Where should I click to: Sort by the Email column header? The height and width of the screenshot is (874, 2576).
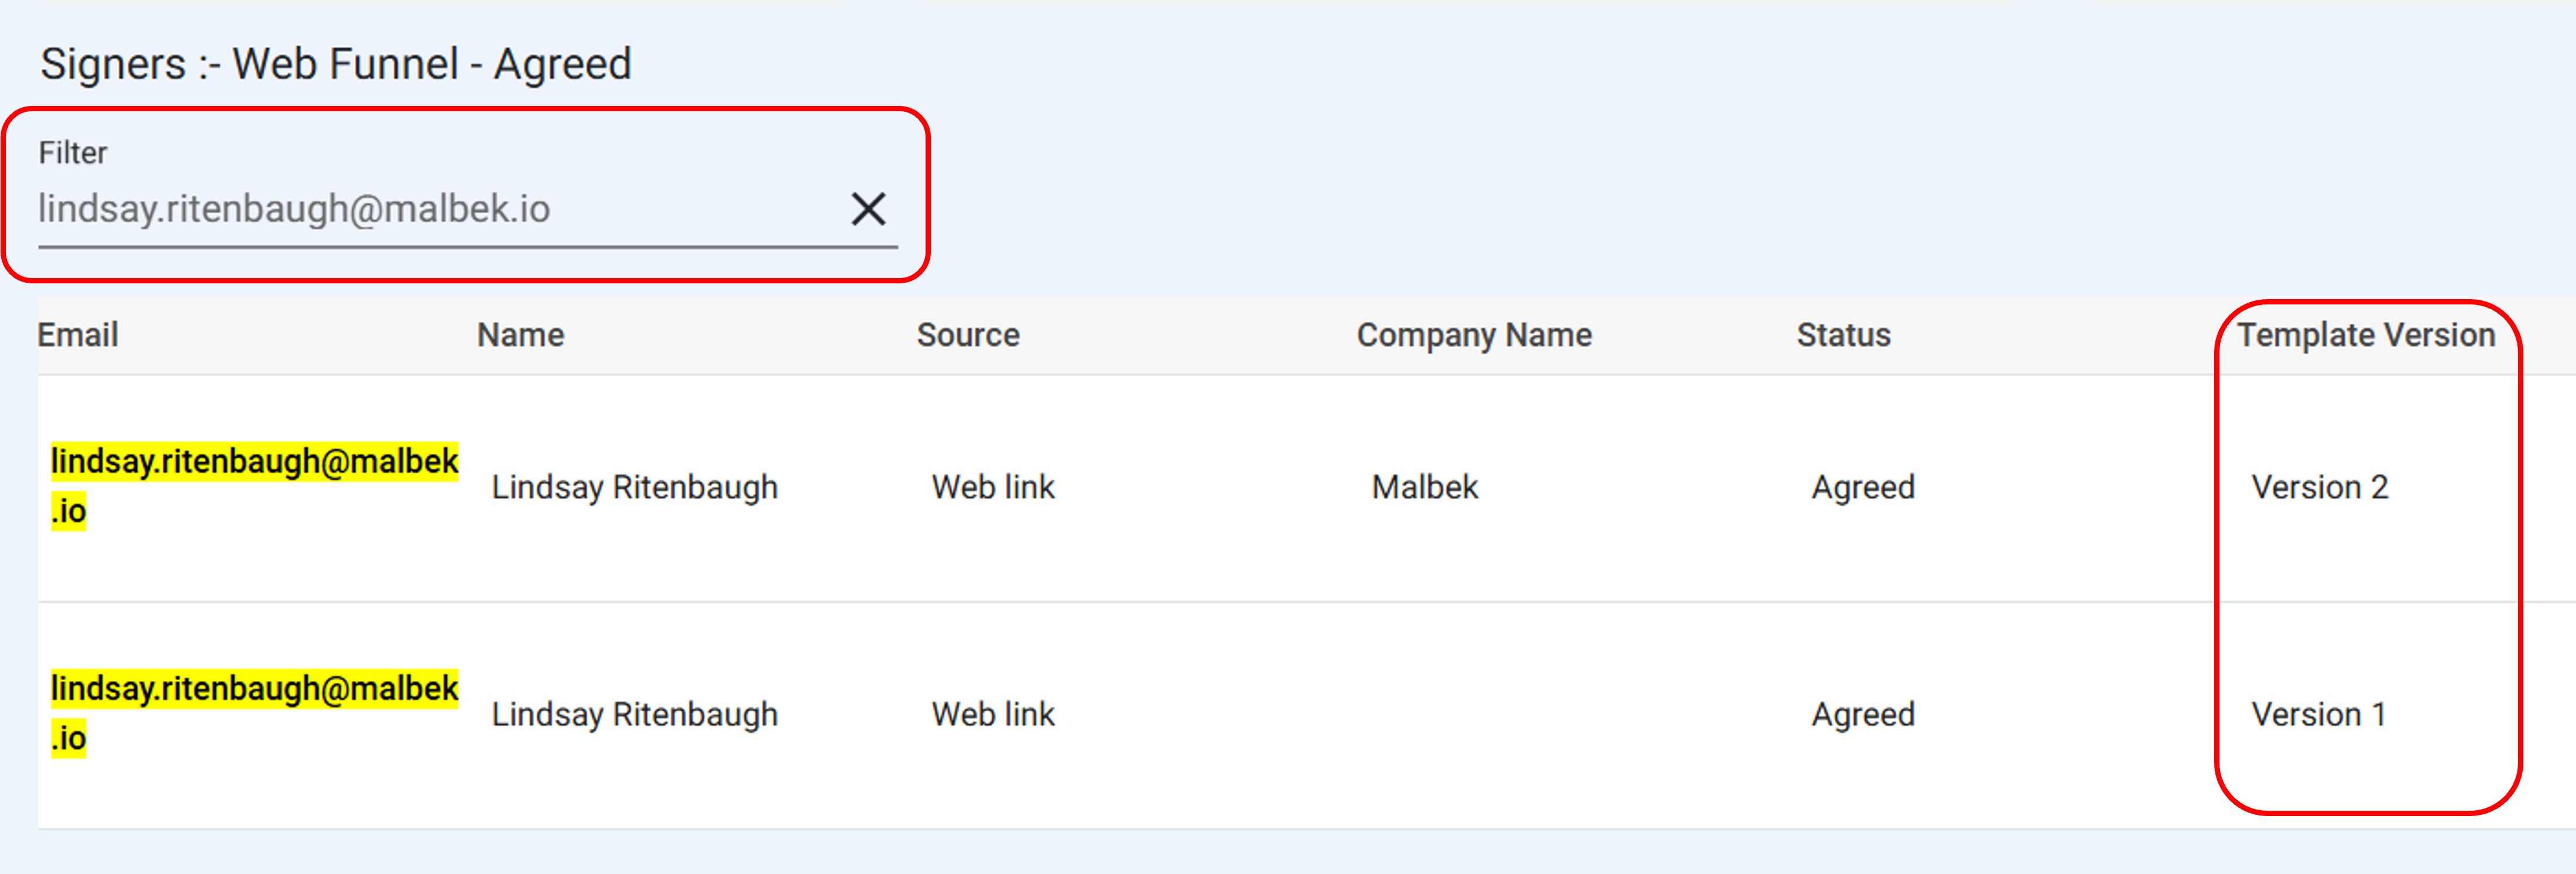click(x=78, y=335)
